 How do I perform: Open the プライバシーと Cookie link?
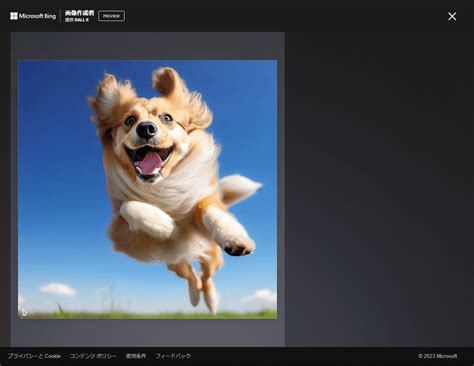(34, 356)
